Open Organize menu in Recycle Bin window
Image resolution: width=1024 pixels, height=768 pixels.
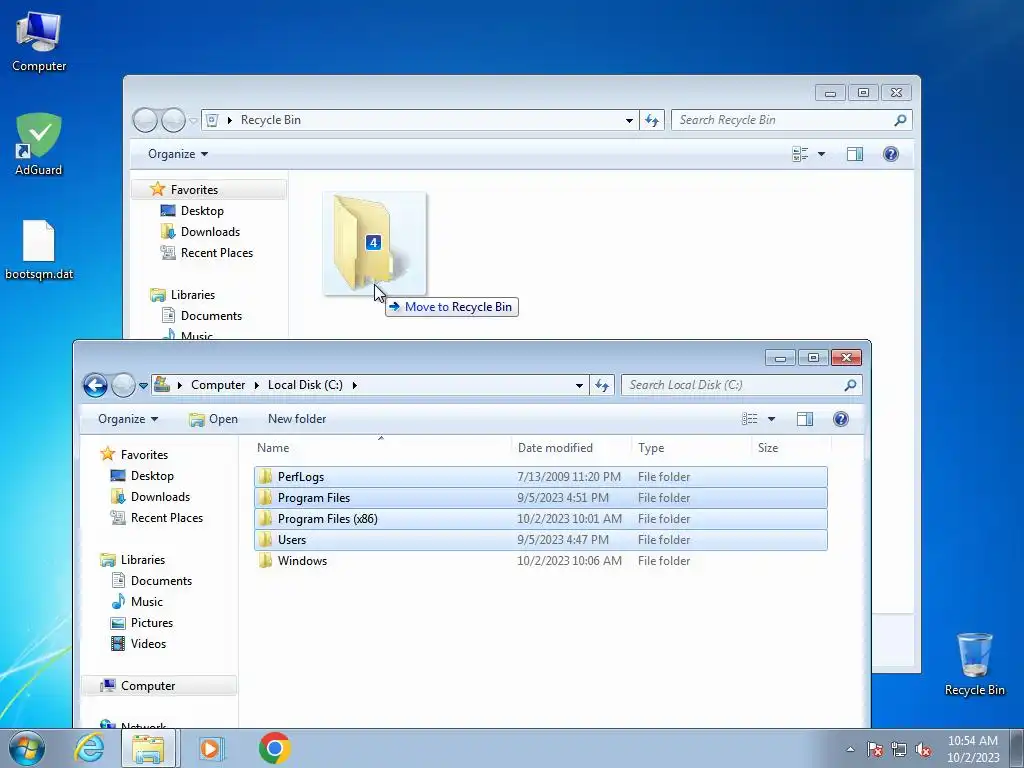click(x=178, y=154)
